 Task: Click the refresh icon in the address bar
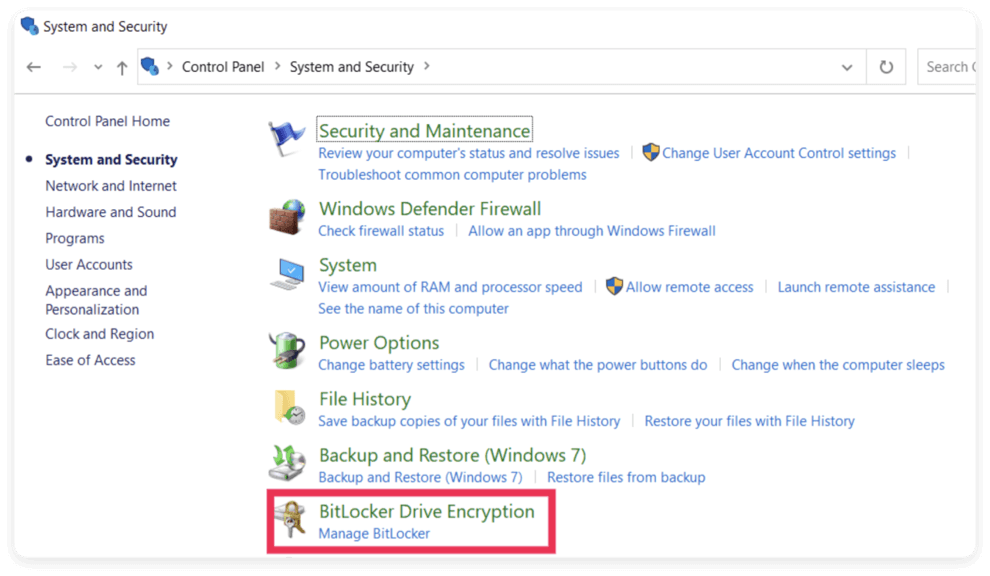click(887, 66)
